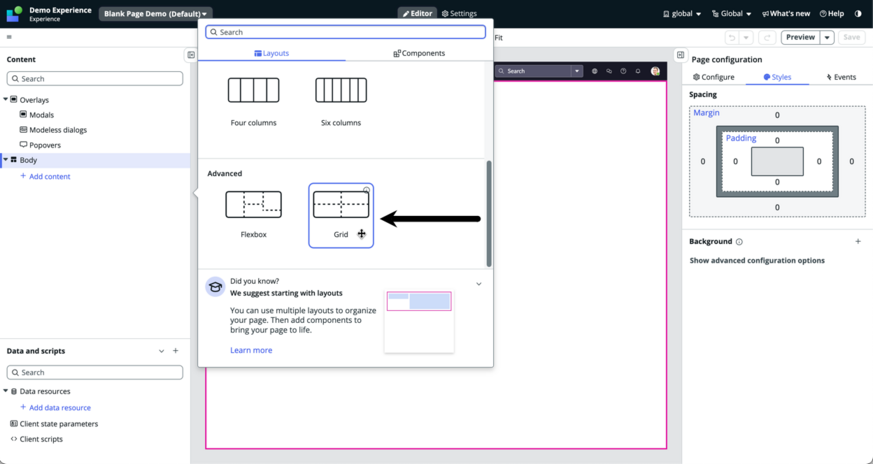This screenshot has width=873, height=464.
Task: Open the undo history dropdown arrow
Action: point(746,37)
